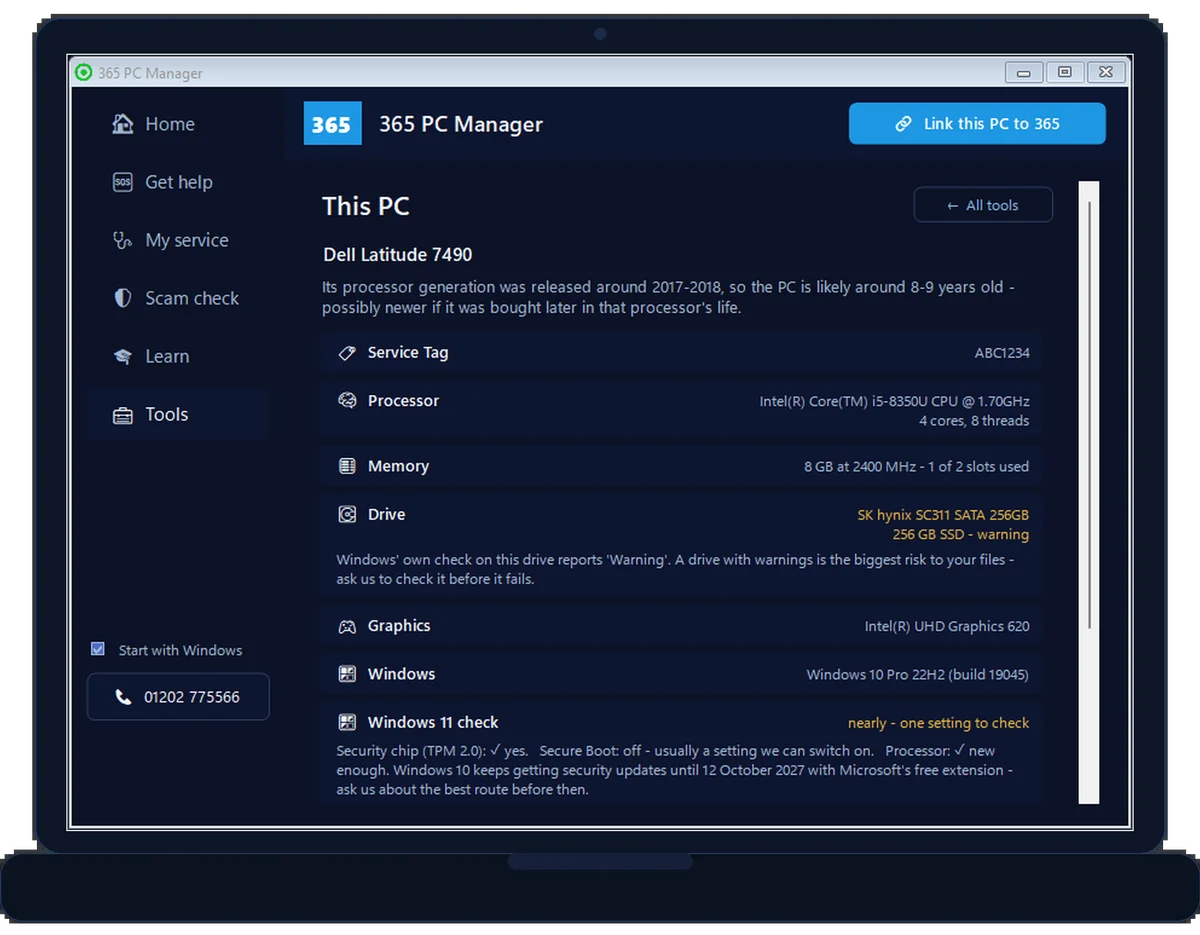
Task: Click the chain link icon in Link button
Action: click(903, 124)
